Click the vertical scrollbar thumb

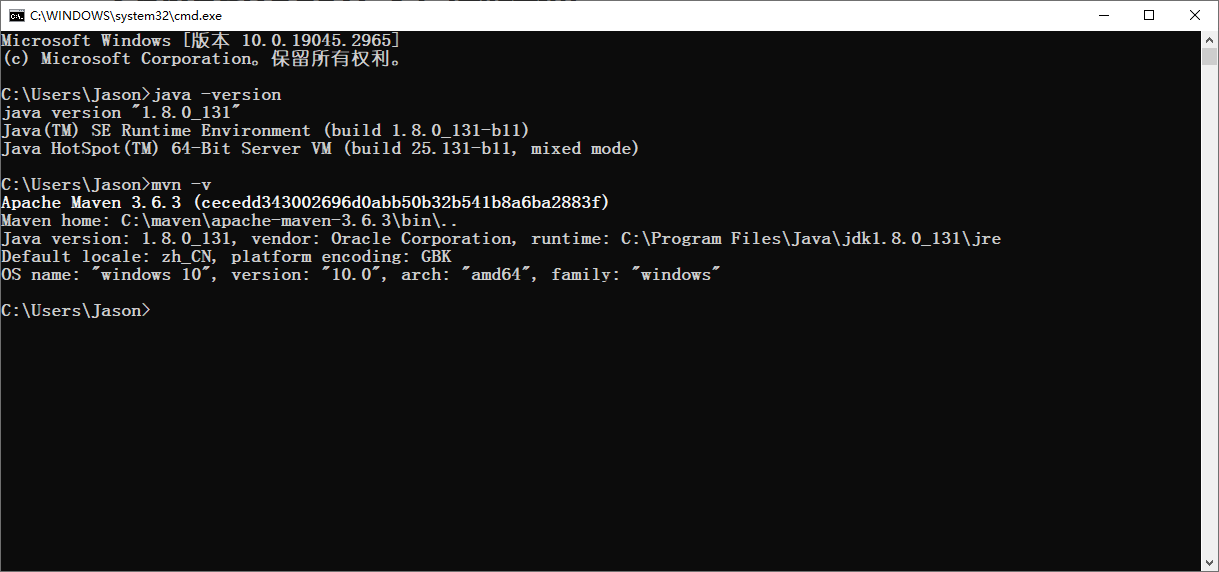tap(1209, 56)
